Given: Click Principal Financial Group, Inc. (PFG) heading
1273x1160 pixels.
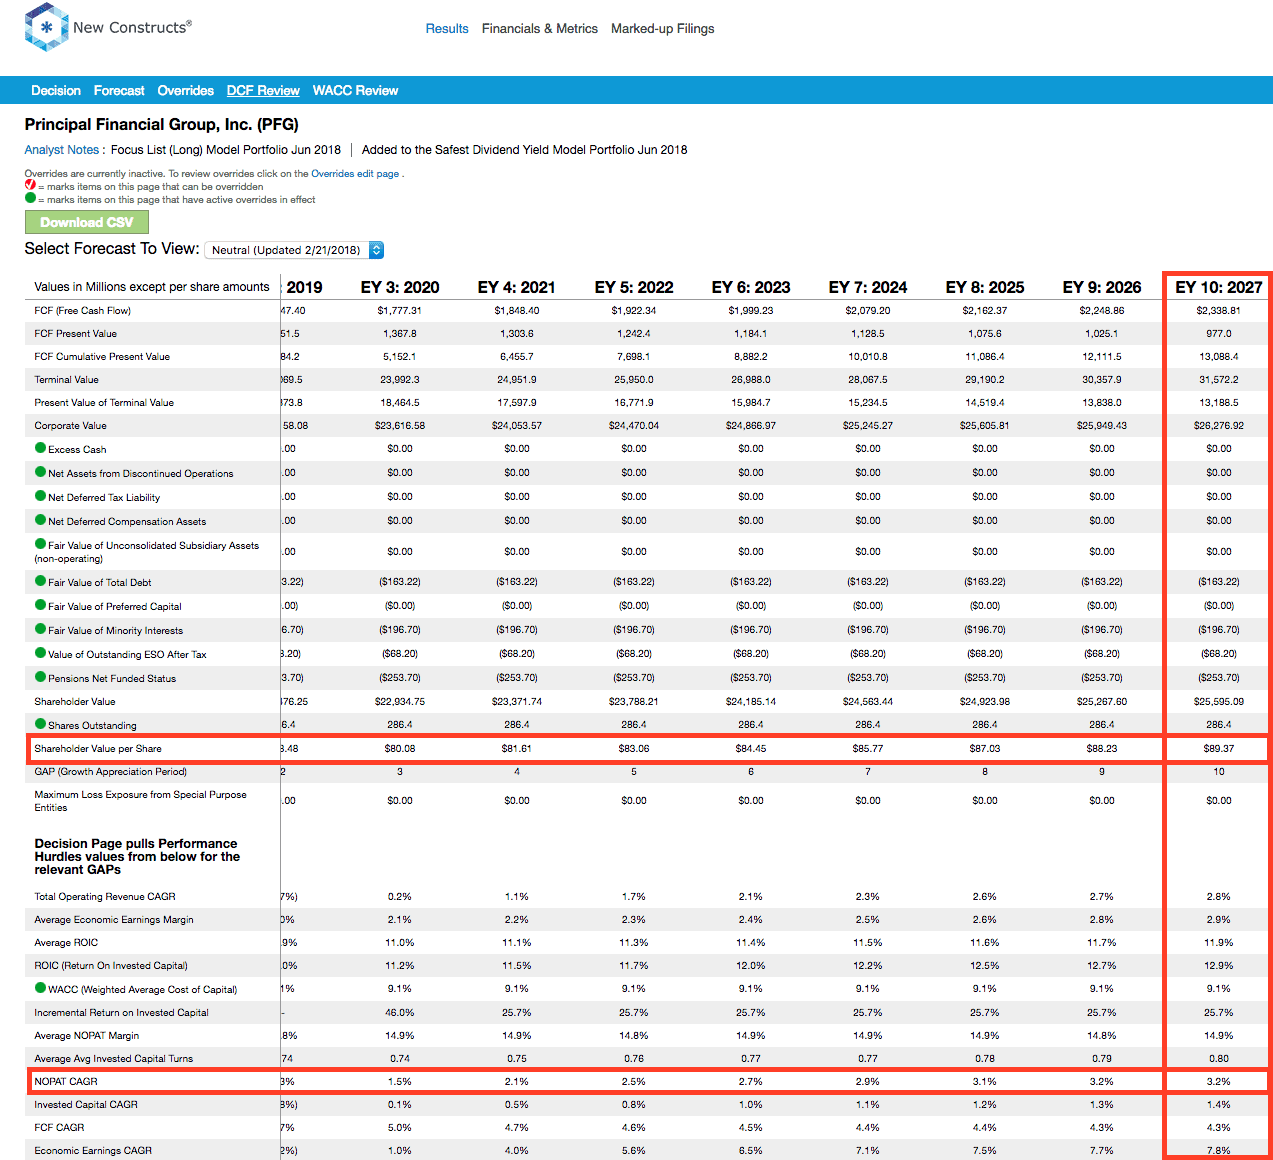Looking at the screenshot, I should (x=162, y=124).
